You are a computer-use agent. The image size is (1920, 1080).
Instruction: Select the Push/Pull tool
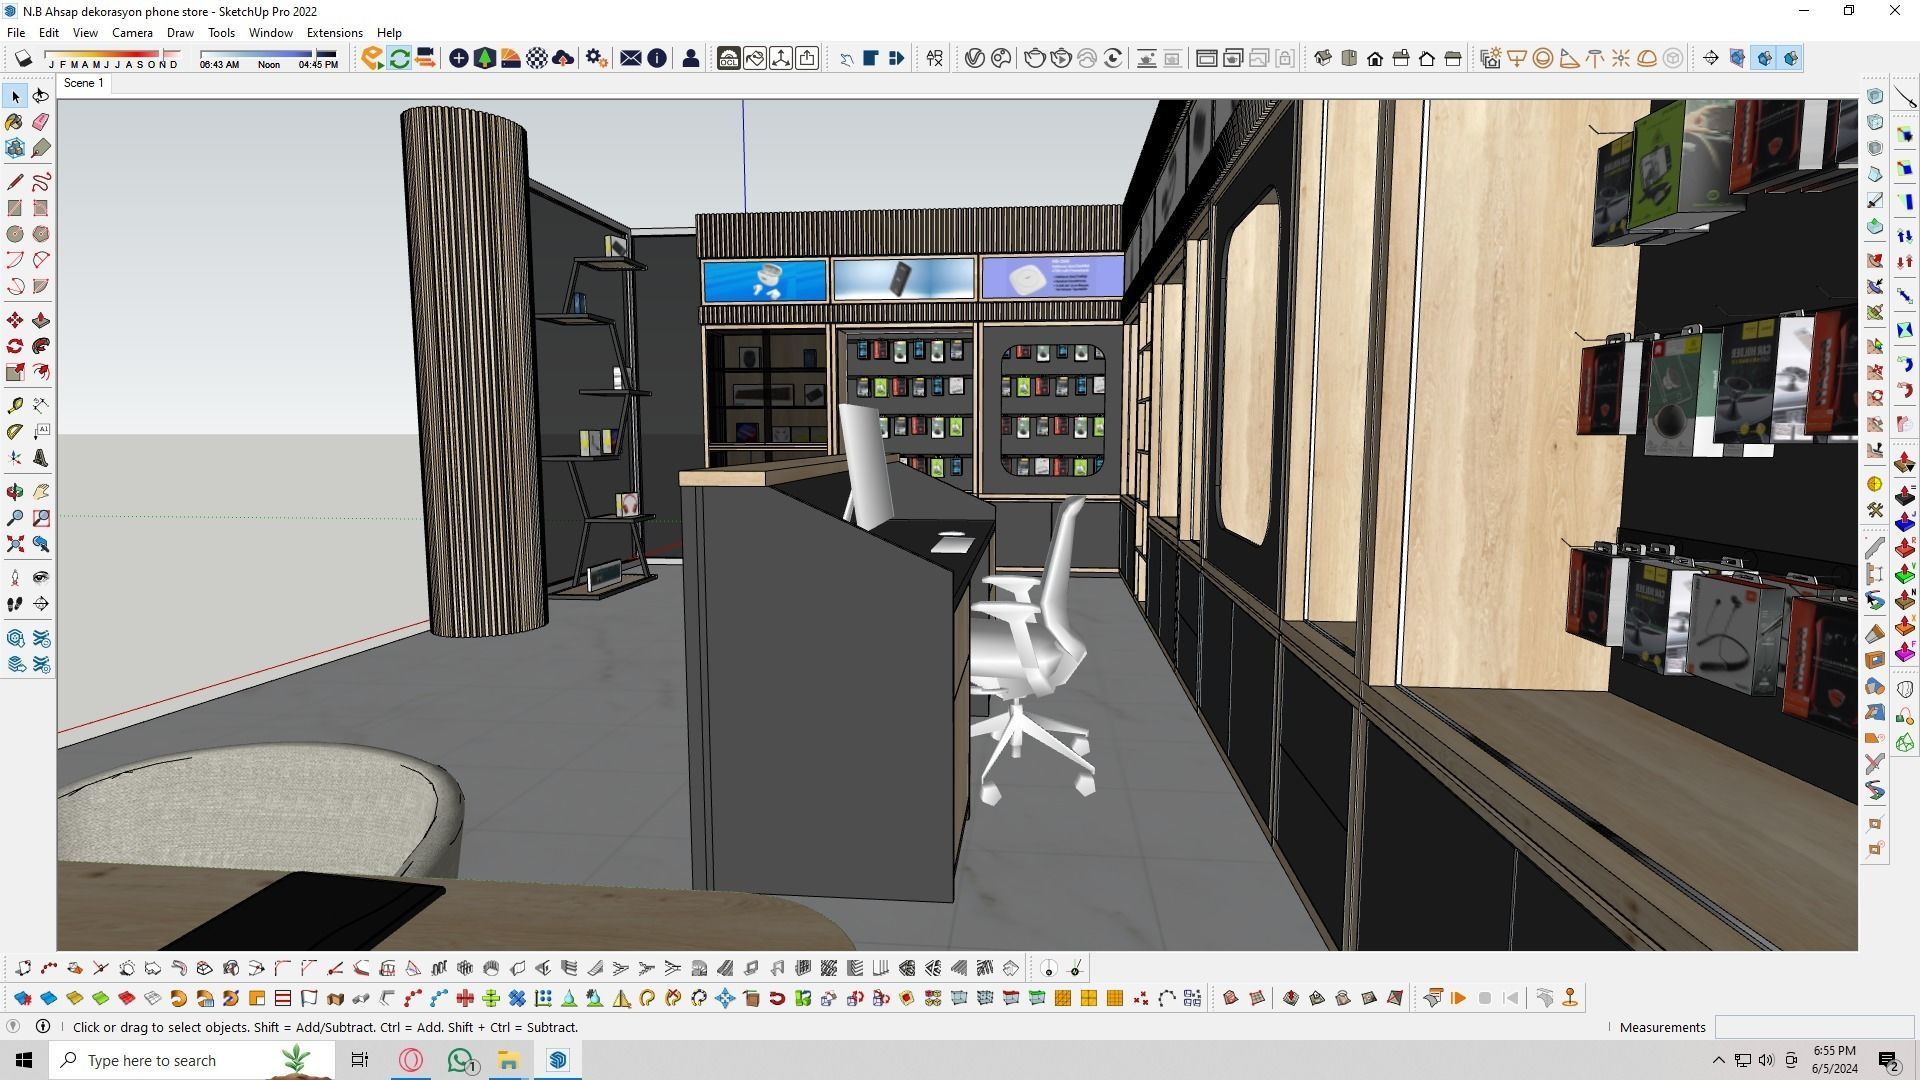click(x=41, y=320)
